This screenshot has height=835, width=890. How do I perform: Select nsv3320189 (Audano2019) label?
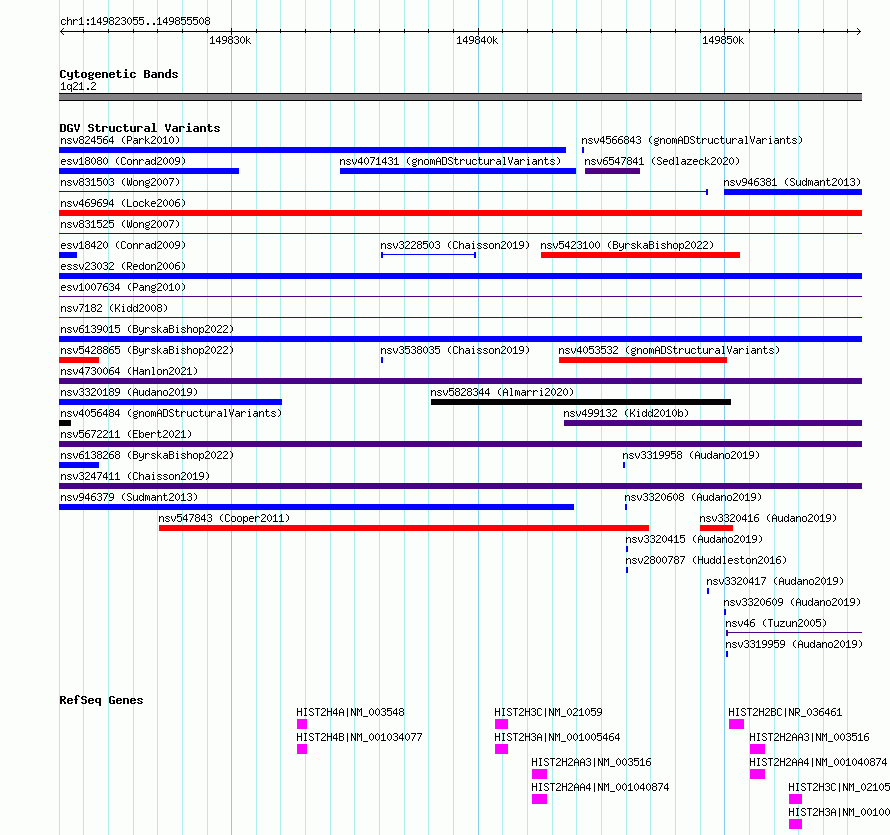pyautogui.click(x=129, y=392)
